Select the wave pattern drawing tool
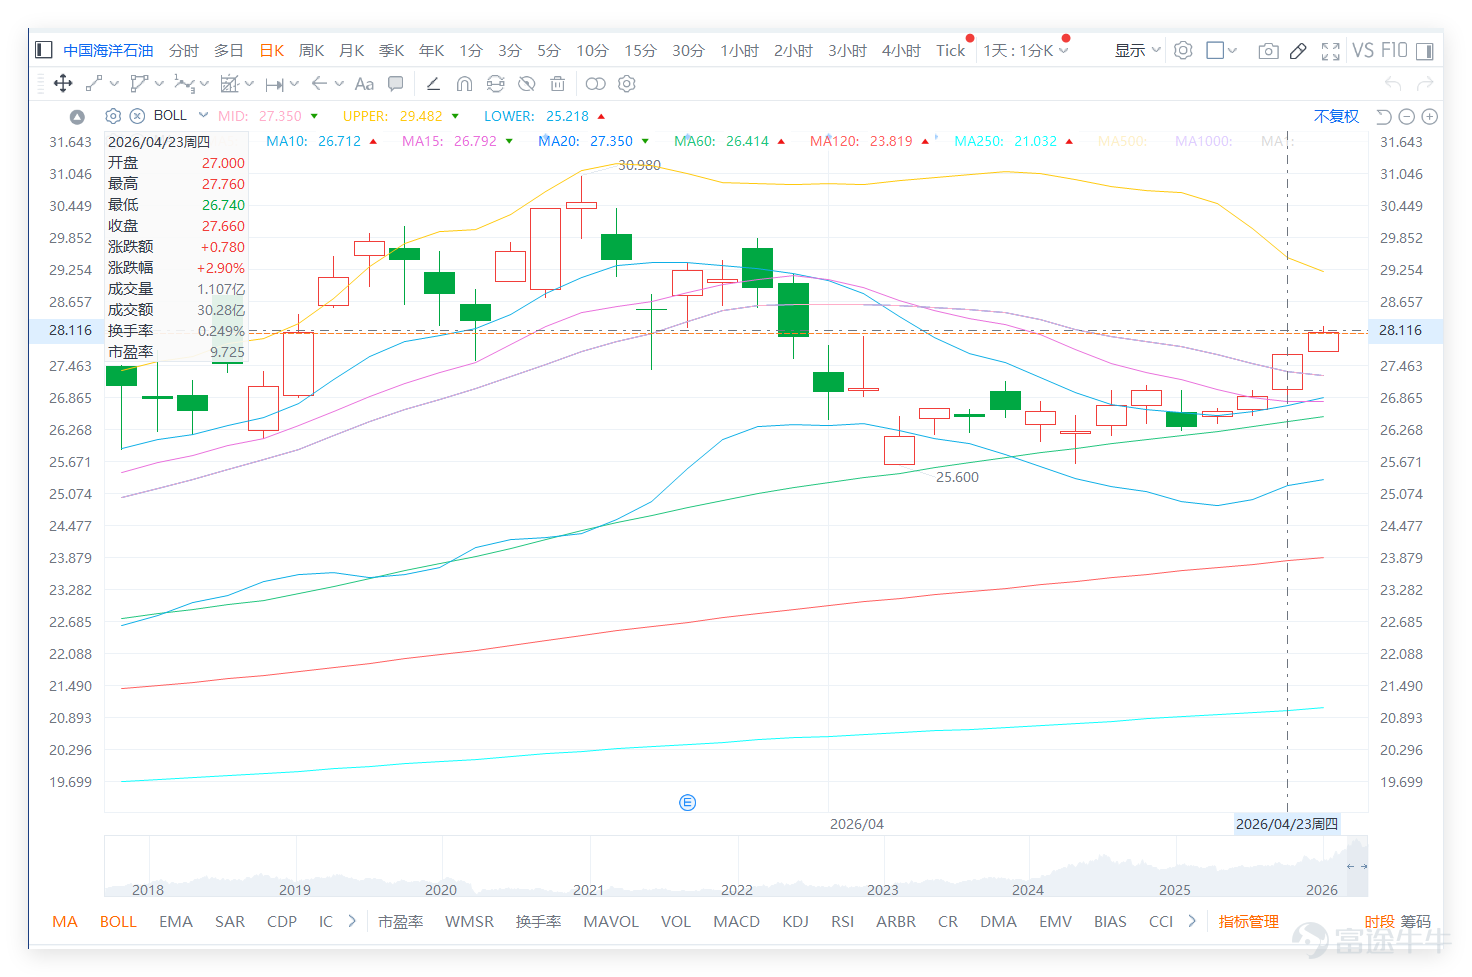 [x=184, y=84]
